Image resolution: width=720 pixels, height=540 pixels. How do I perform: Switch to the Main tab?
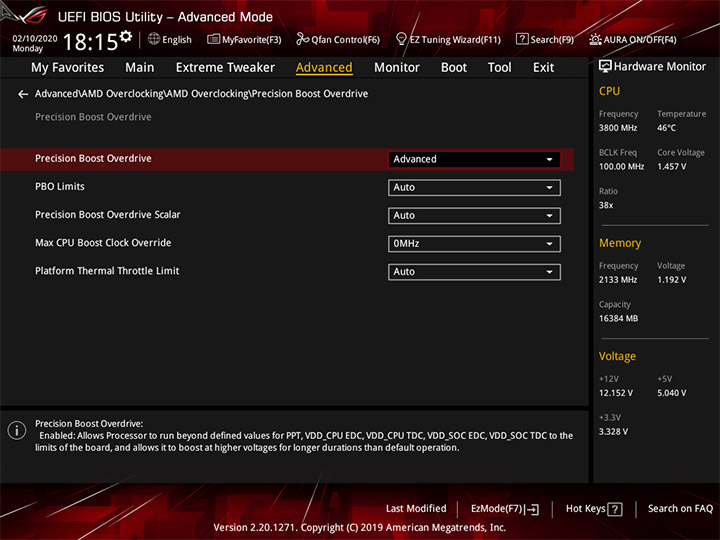[x=140, y=68]
